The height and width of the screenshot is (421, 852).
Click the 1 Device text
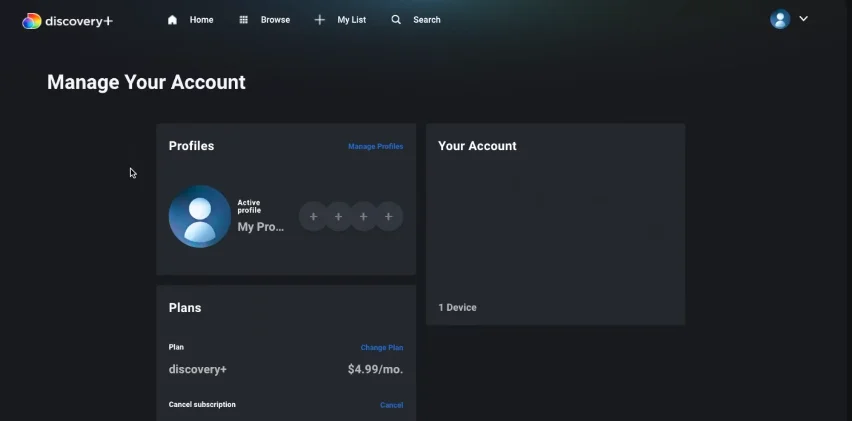click(457, 307)
